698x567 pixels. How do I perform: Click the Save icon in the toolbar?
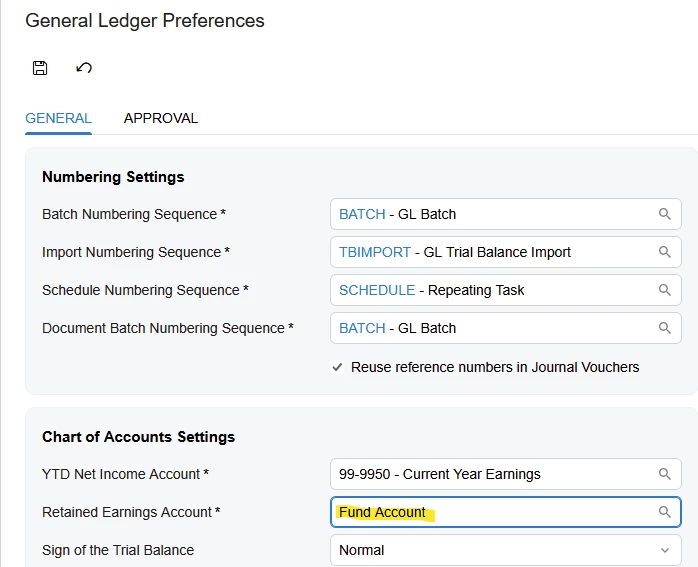[40, 68]
